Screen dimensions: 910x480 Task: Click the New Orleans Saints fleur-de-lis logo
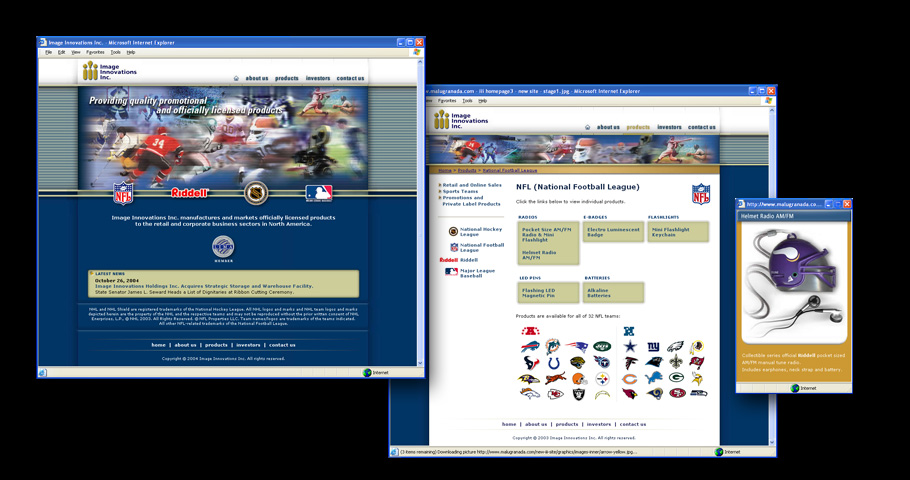tap(676, 362)
